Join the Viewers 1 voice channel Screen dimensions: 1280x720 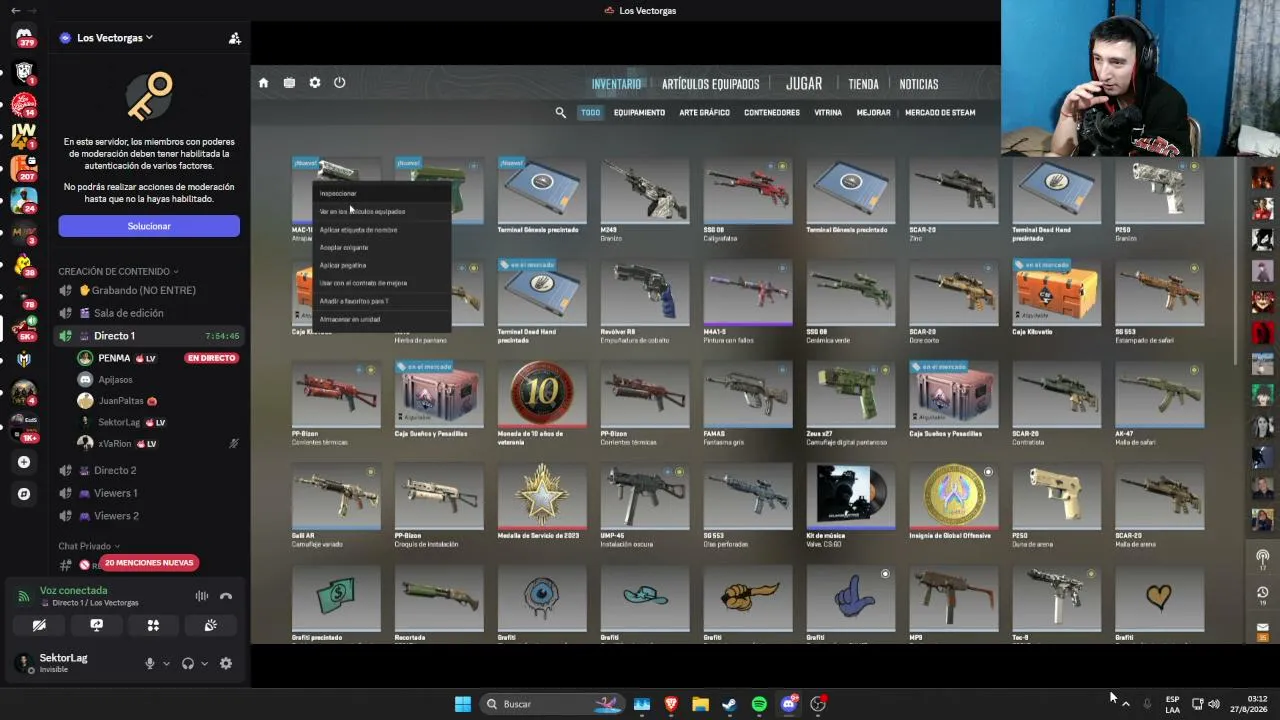click(x=148, y=493)
